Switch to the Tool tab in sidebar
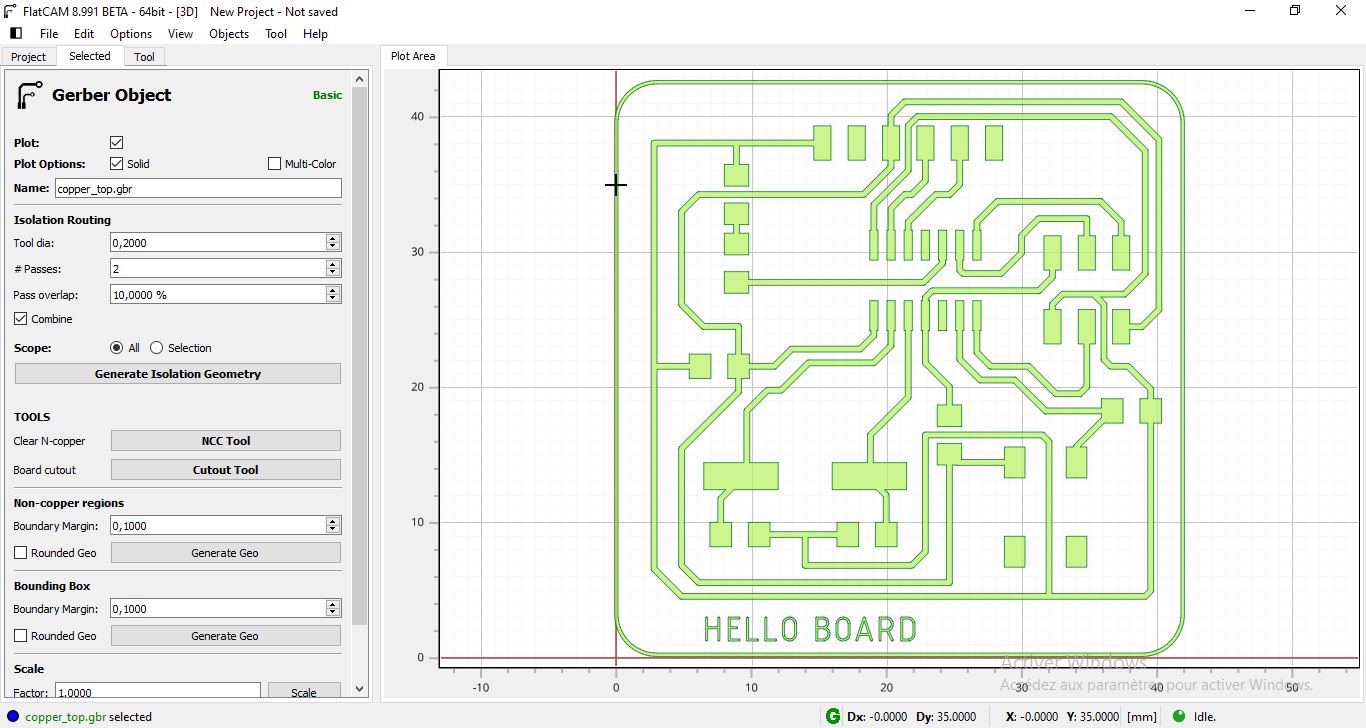The image size is (1366, 728). tap(145, 57)
